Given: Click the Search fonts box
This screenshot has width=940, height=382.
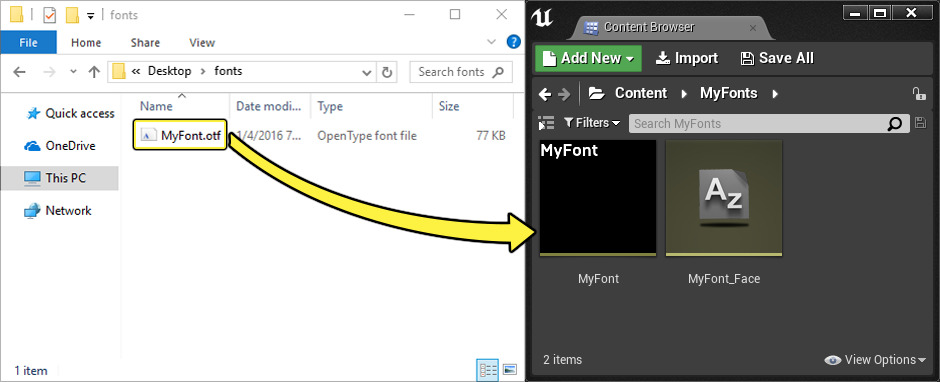Looking at the screenshot, I should tap(461, 72).
